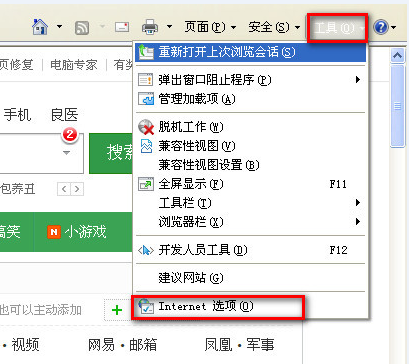The image size is (409, 364).
Task: Click the 包养丑 hot search text
Action: pyautogui.click(x=17, y=189)
